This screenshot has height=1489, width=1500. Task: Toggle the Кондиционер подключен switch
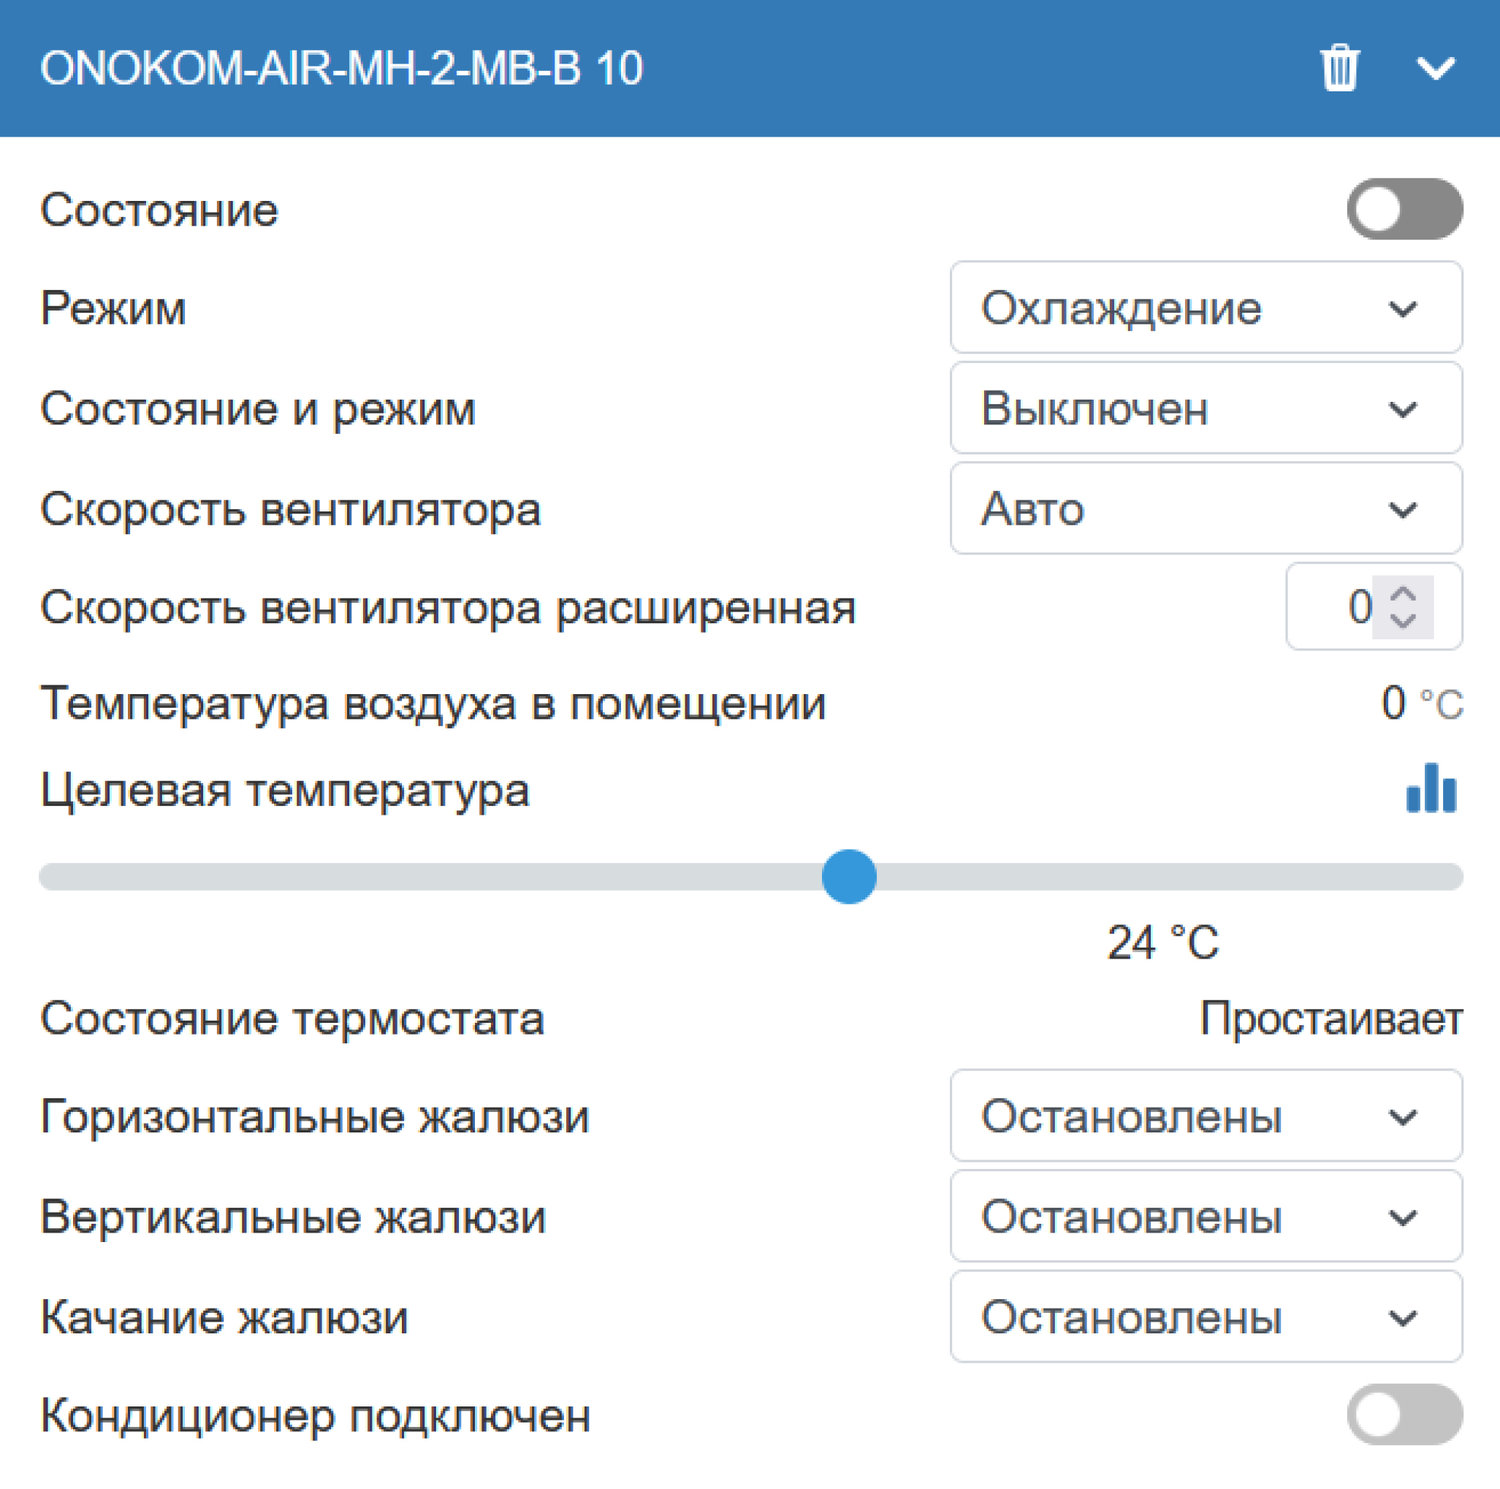coord(1404,1414)
